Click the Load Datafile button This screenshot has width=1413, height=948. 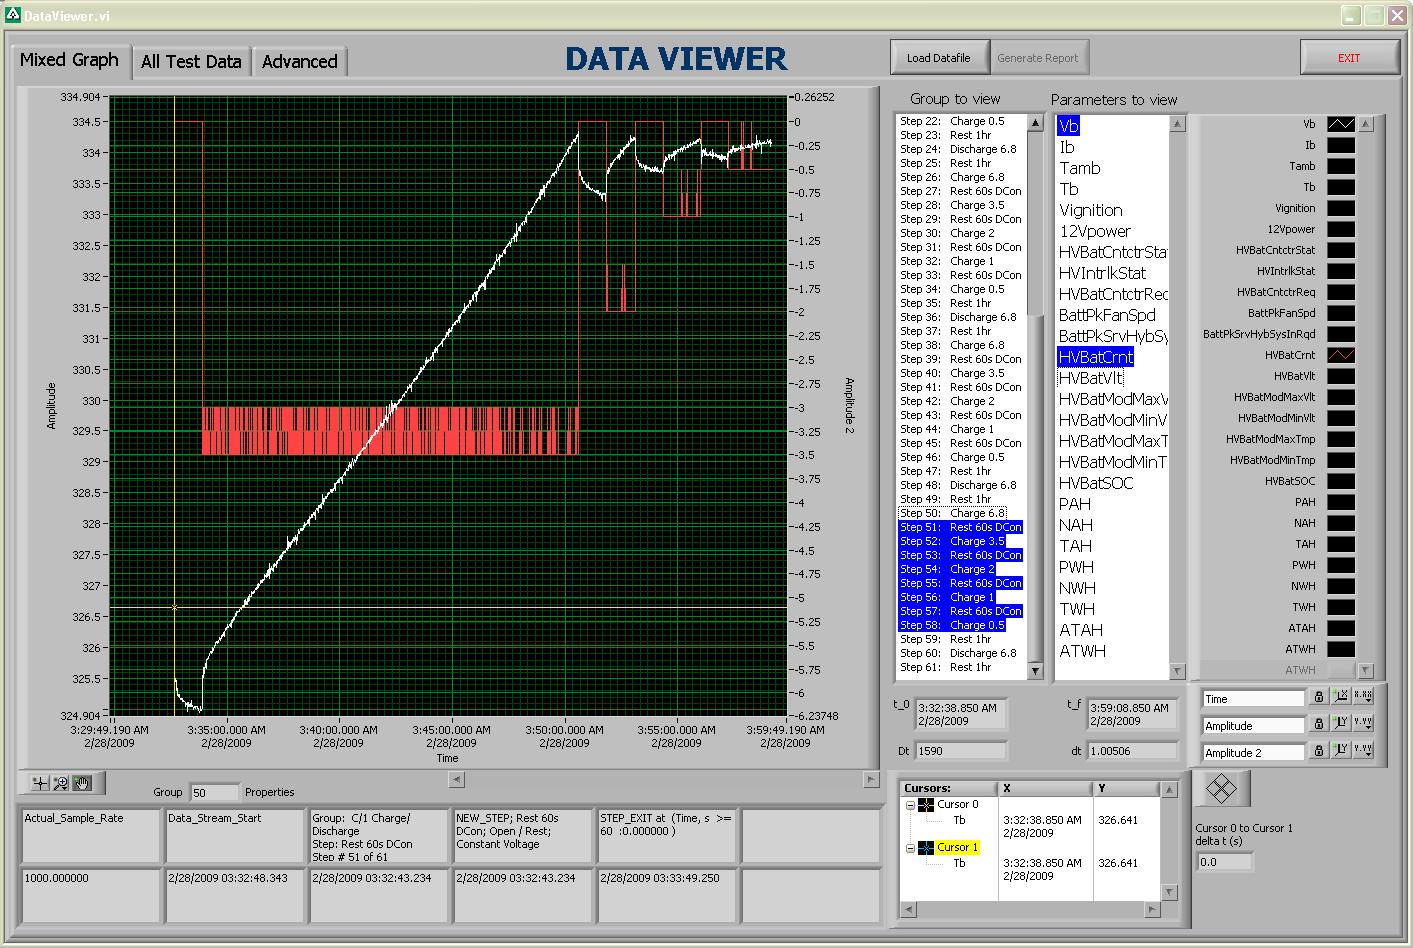point(939,58)
